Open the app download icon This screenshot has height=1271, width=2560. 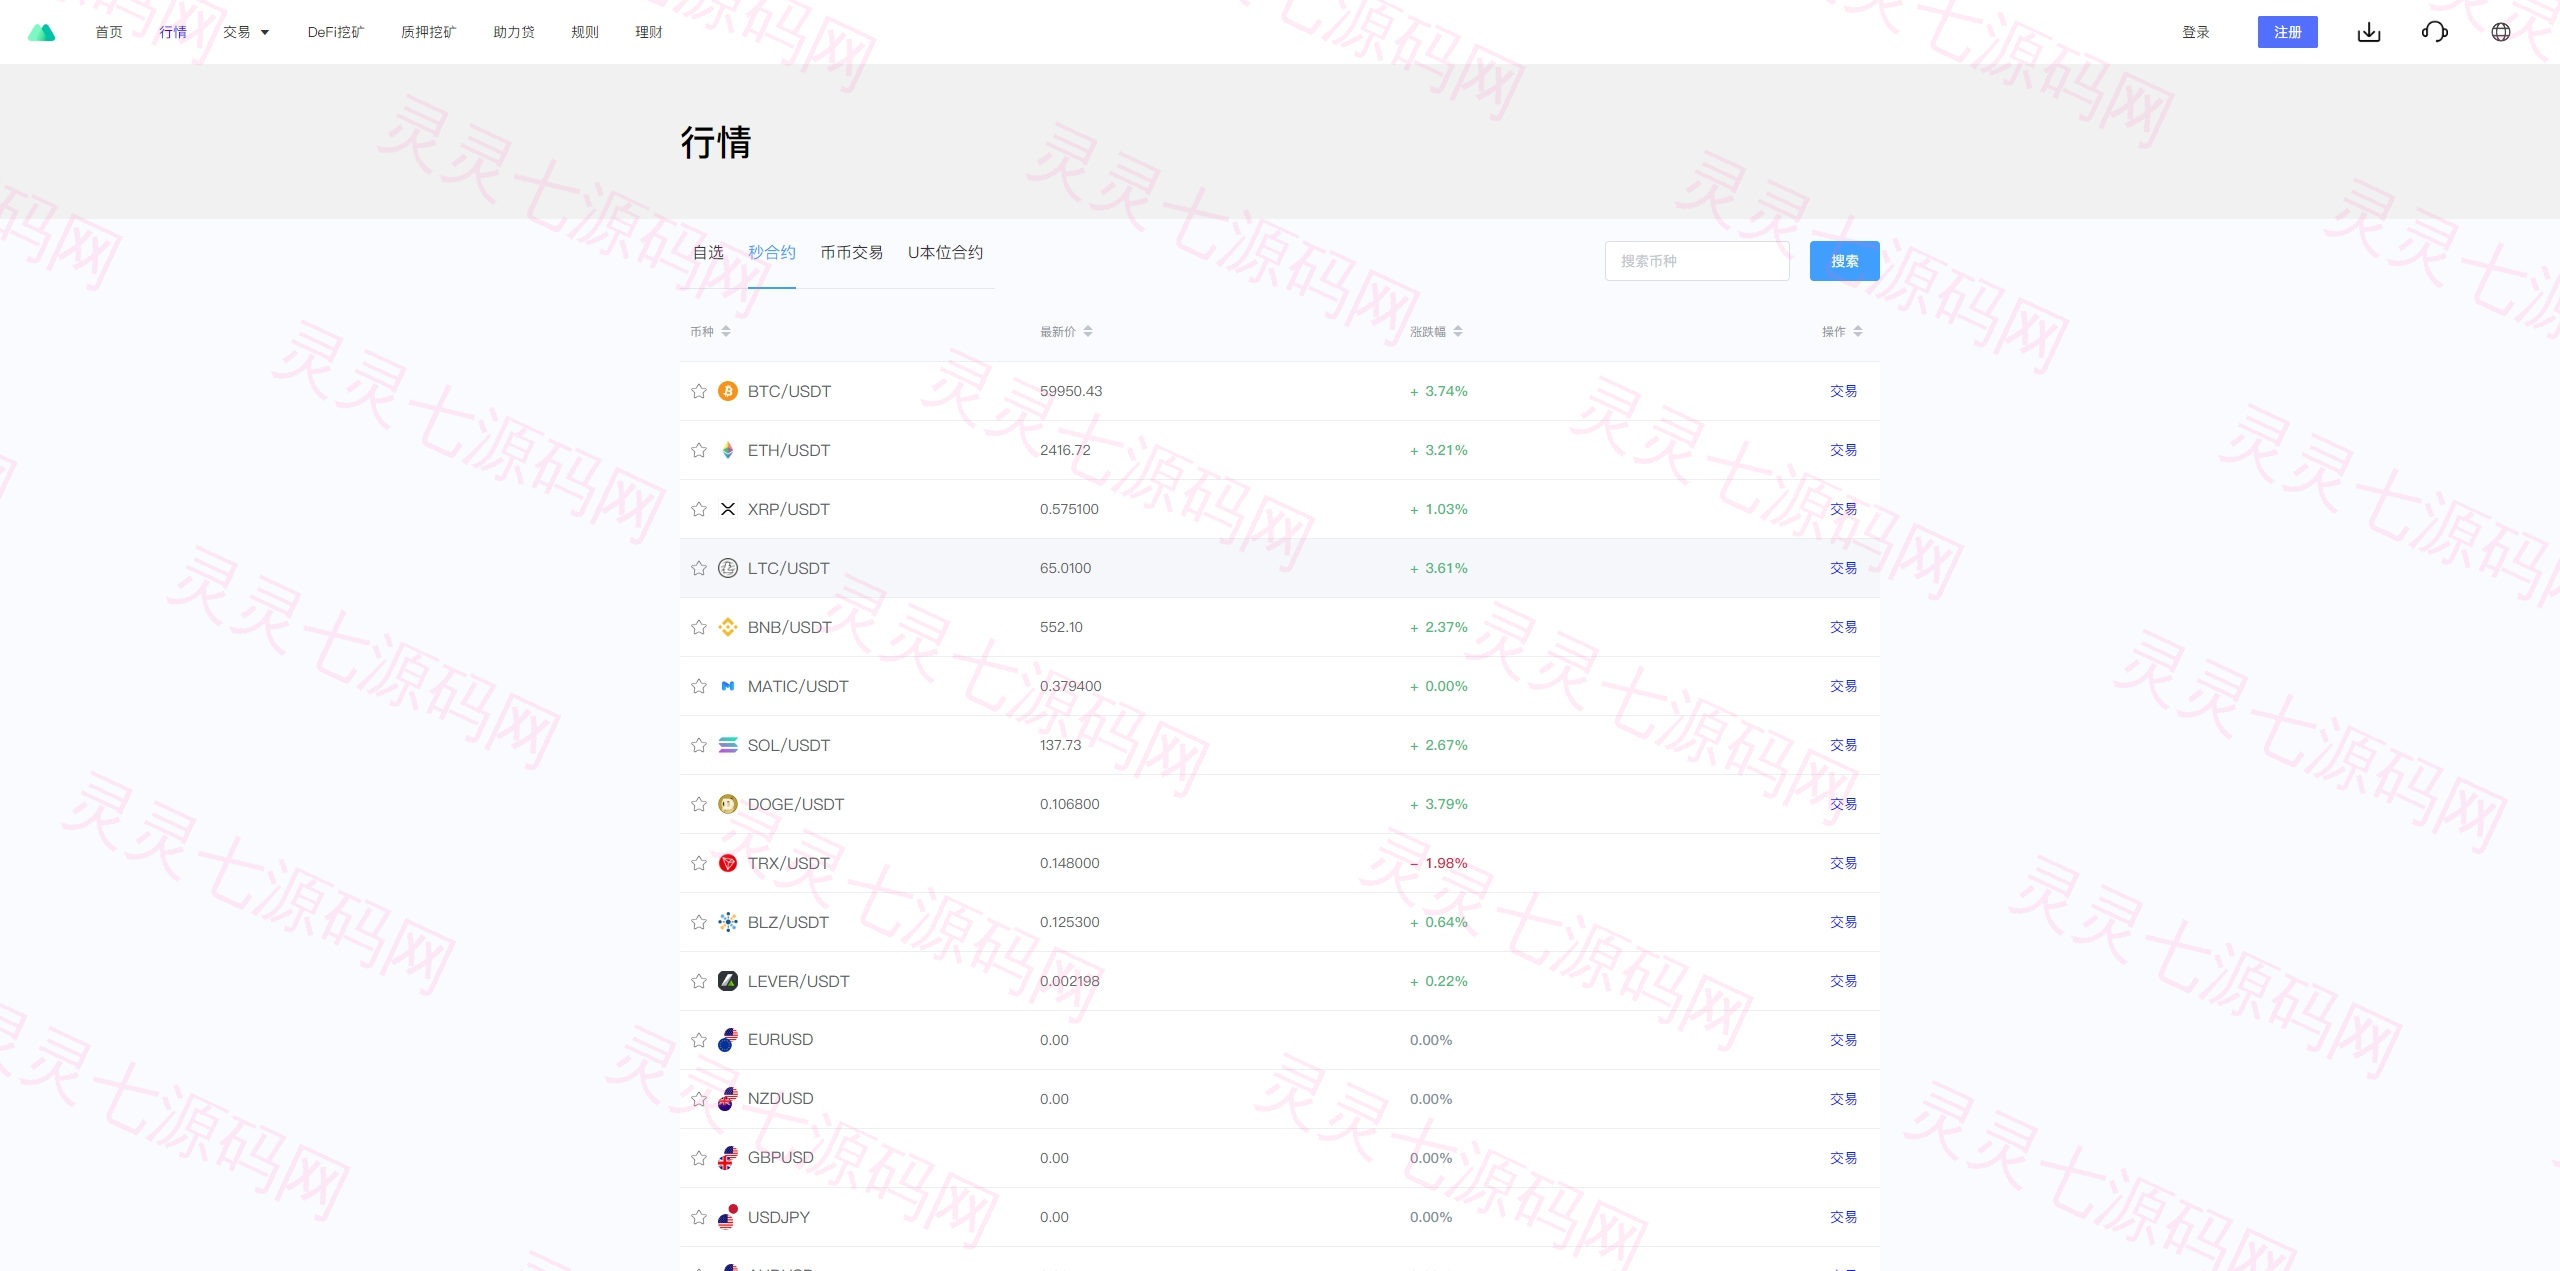pyautogui.click(x=2369, y=32)
